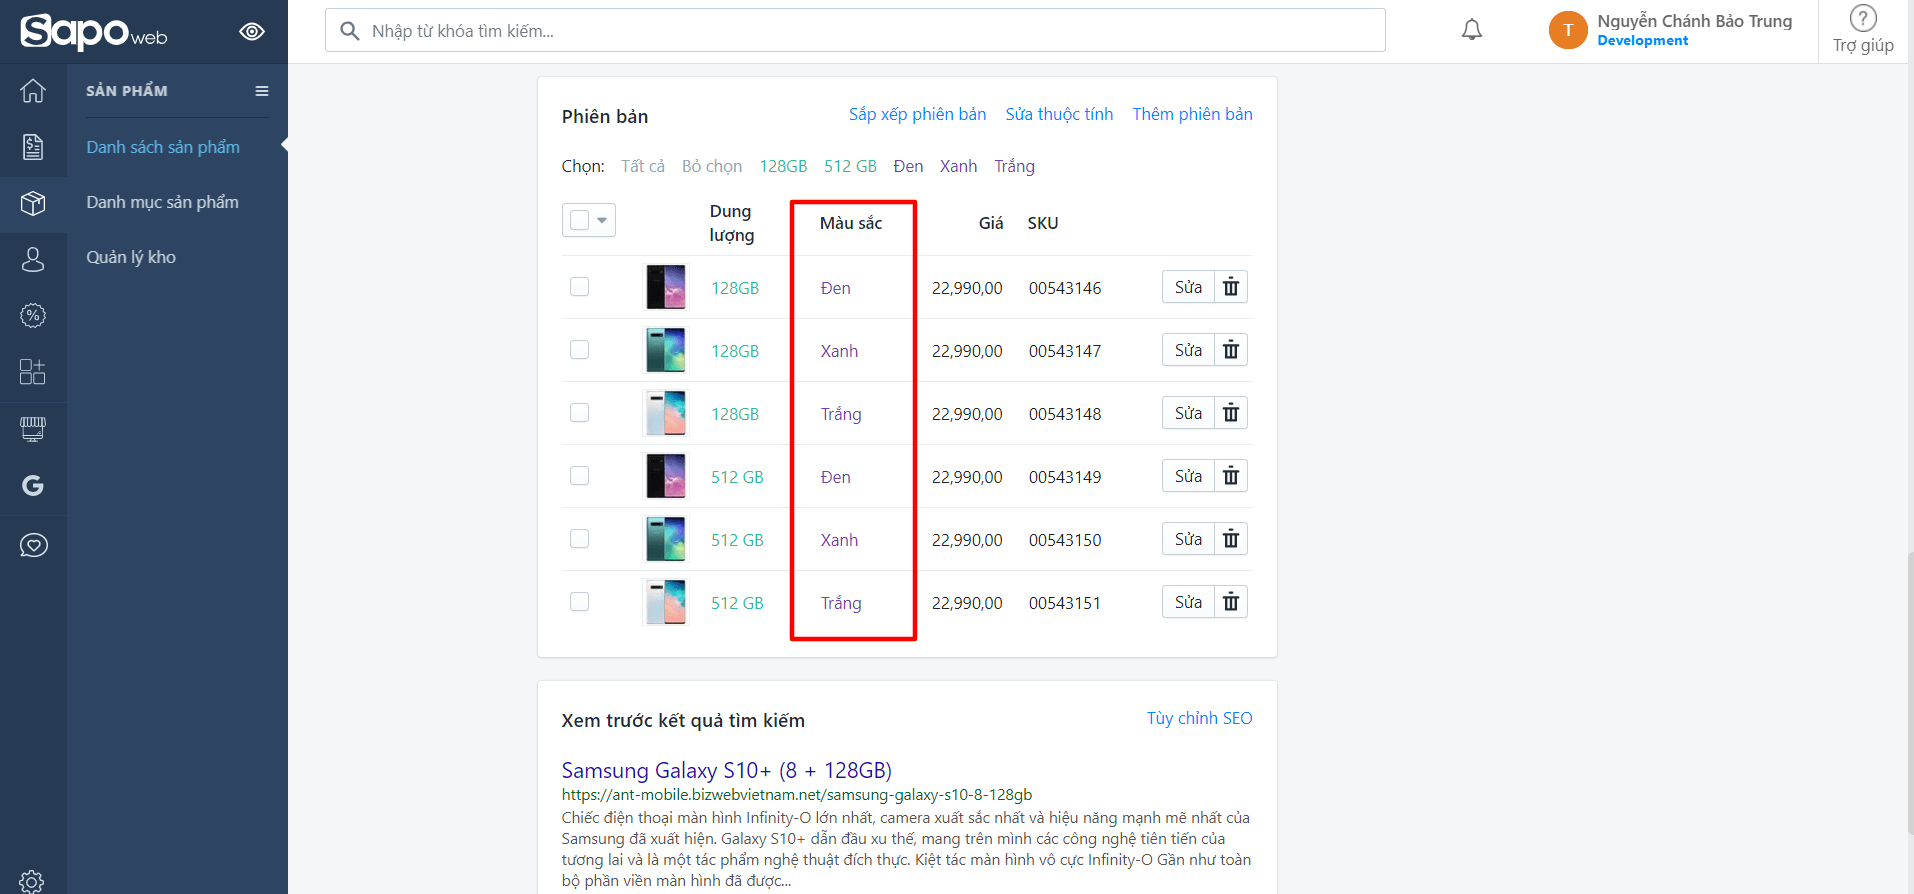Image resolution: width=1914 pixels, height=894 pixels.
Task: Open the phone thumbnail for SKU 00543151
Action: point(666,602)
